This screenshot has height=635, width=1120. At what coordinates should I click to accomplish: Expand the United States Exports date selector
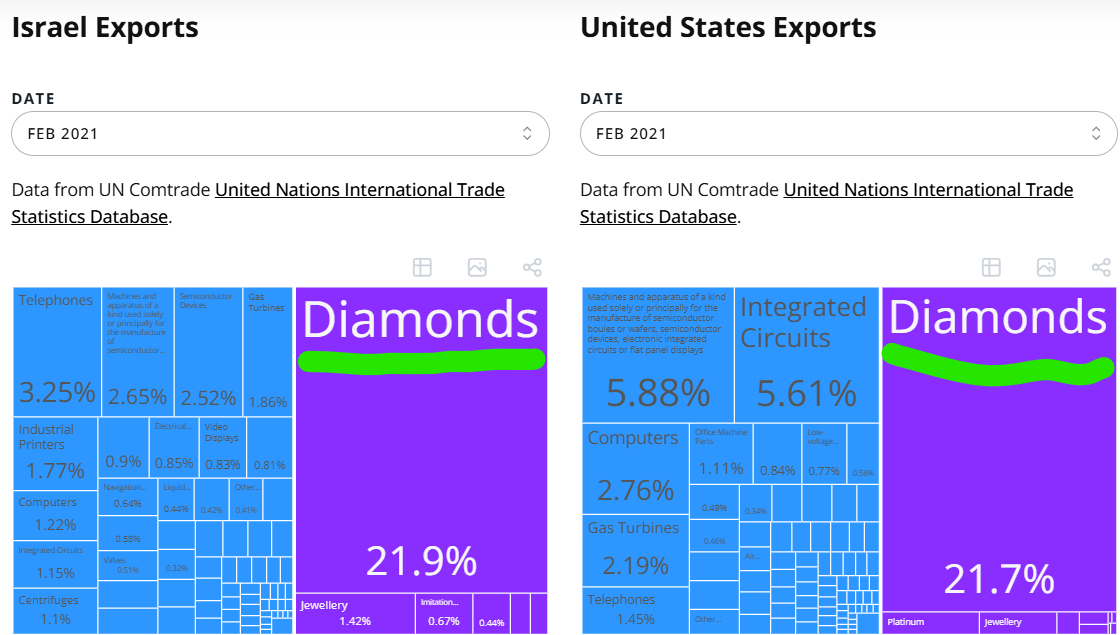[x=848, y=134]
